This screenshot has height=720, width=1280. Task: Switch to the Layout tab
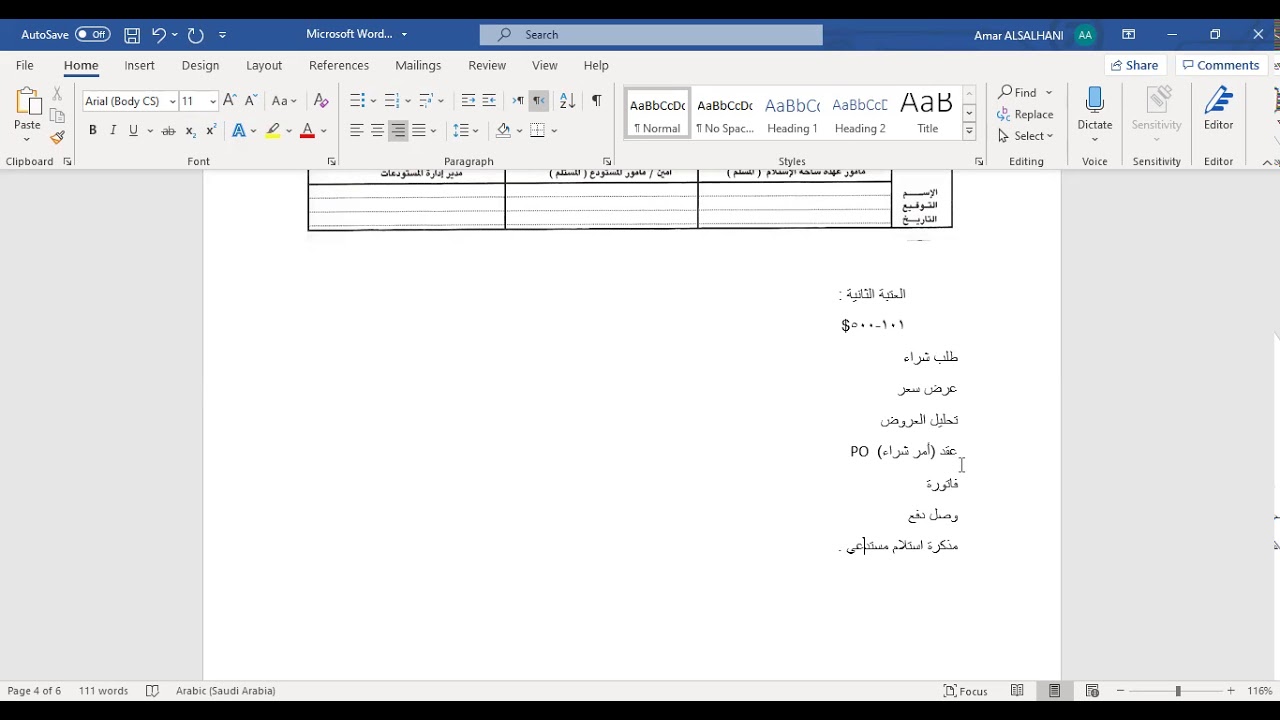point(264,65)
